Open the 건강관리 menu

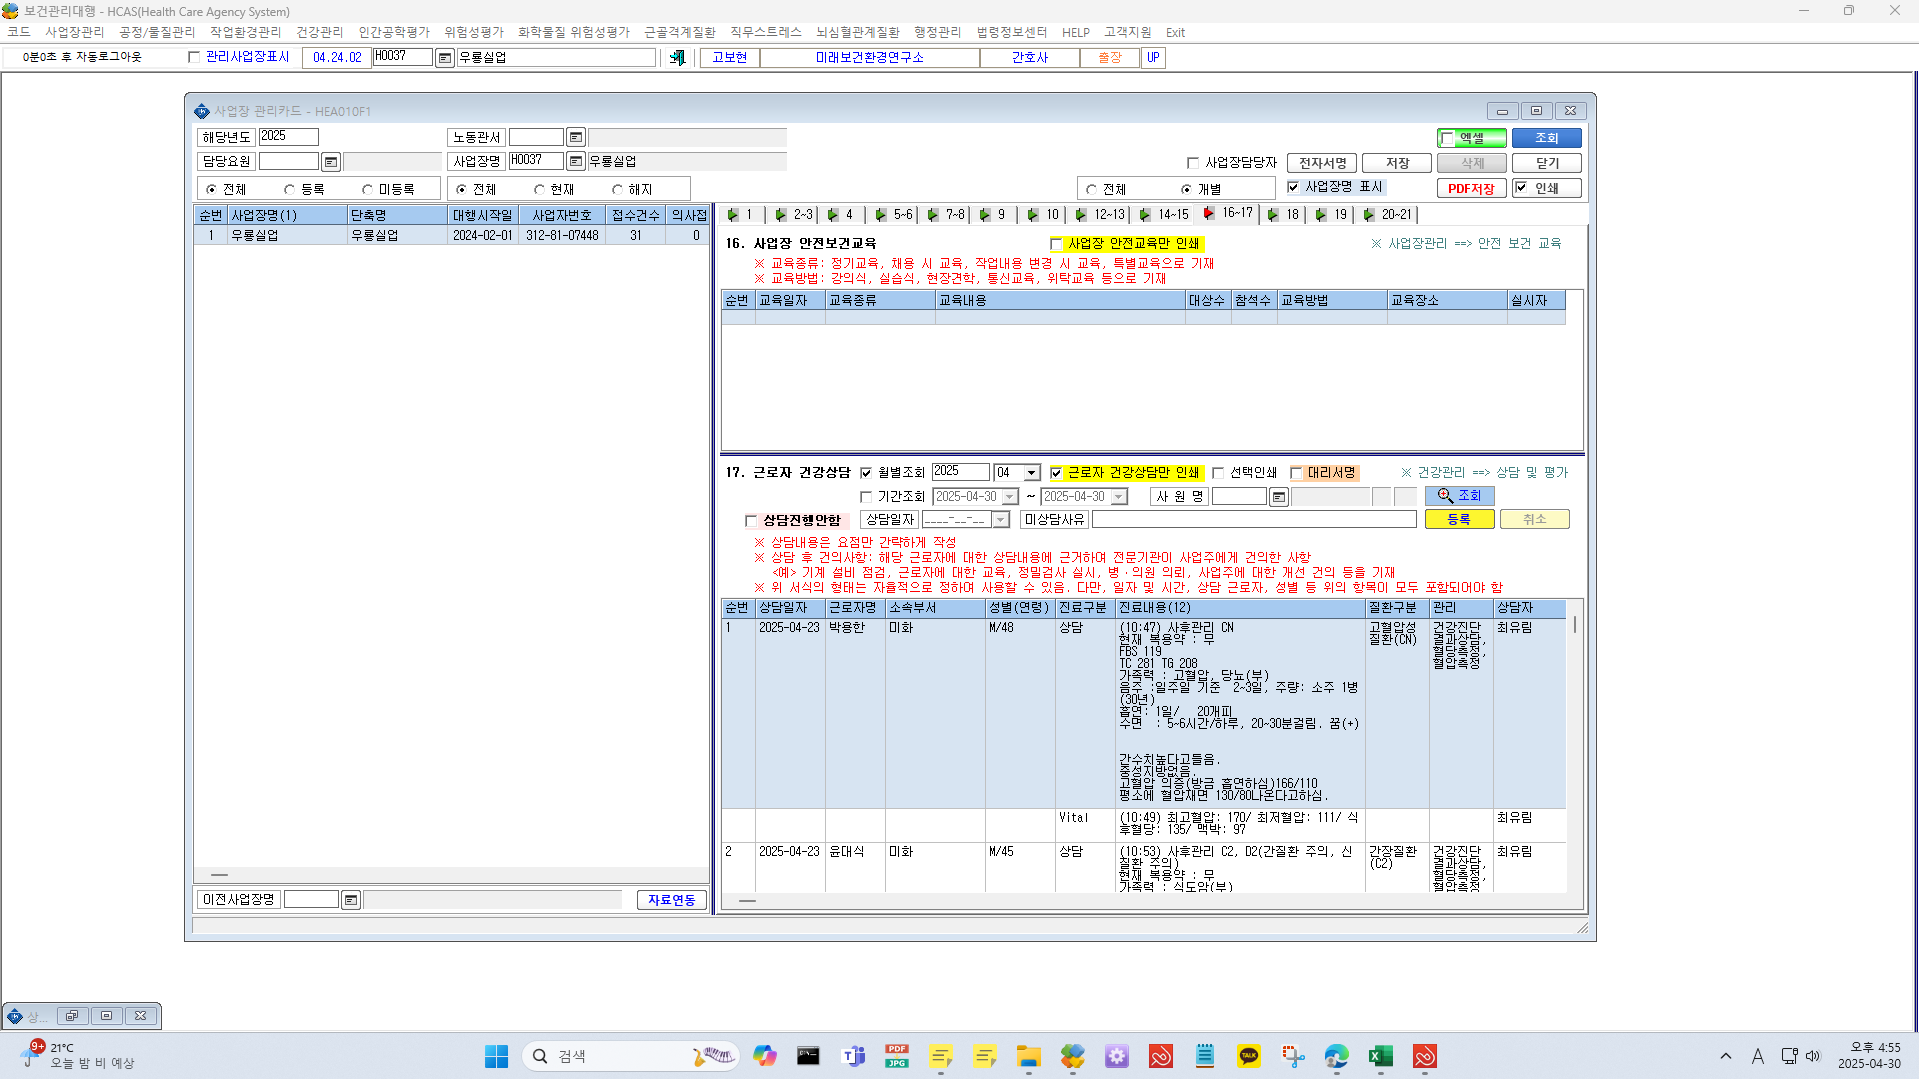click(x=319, y=32)
